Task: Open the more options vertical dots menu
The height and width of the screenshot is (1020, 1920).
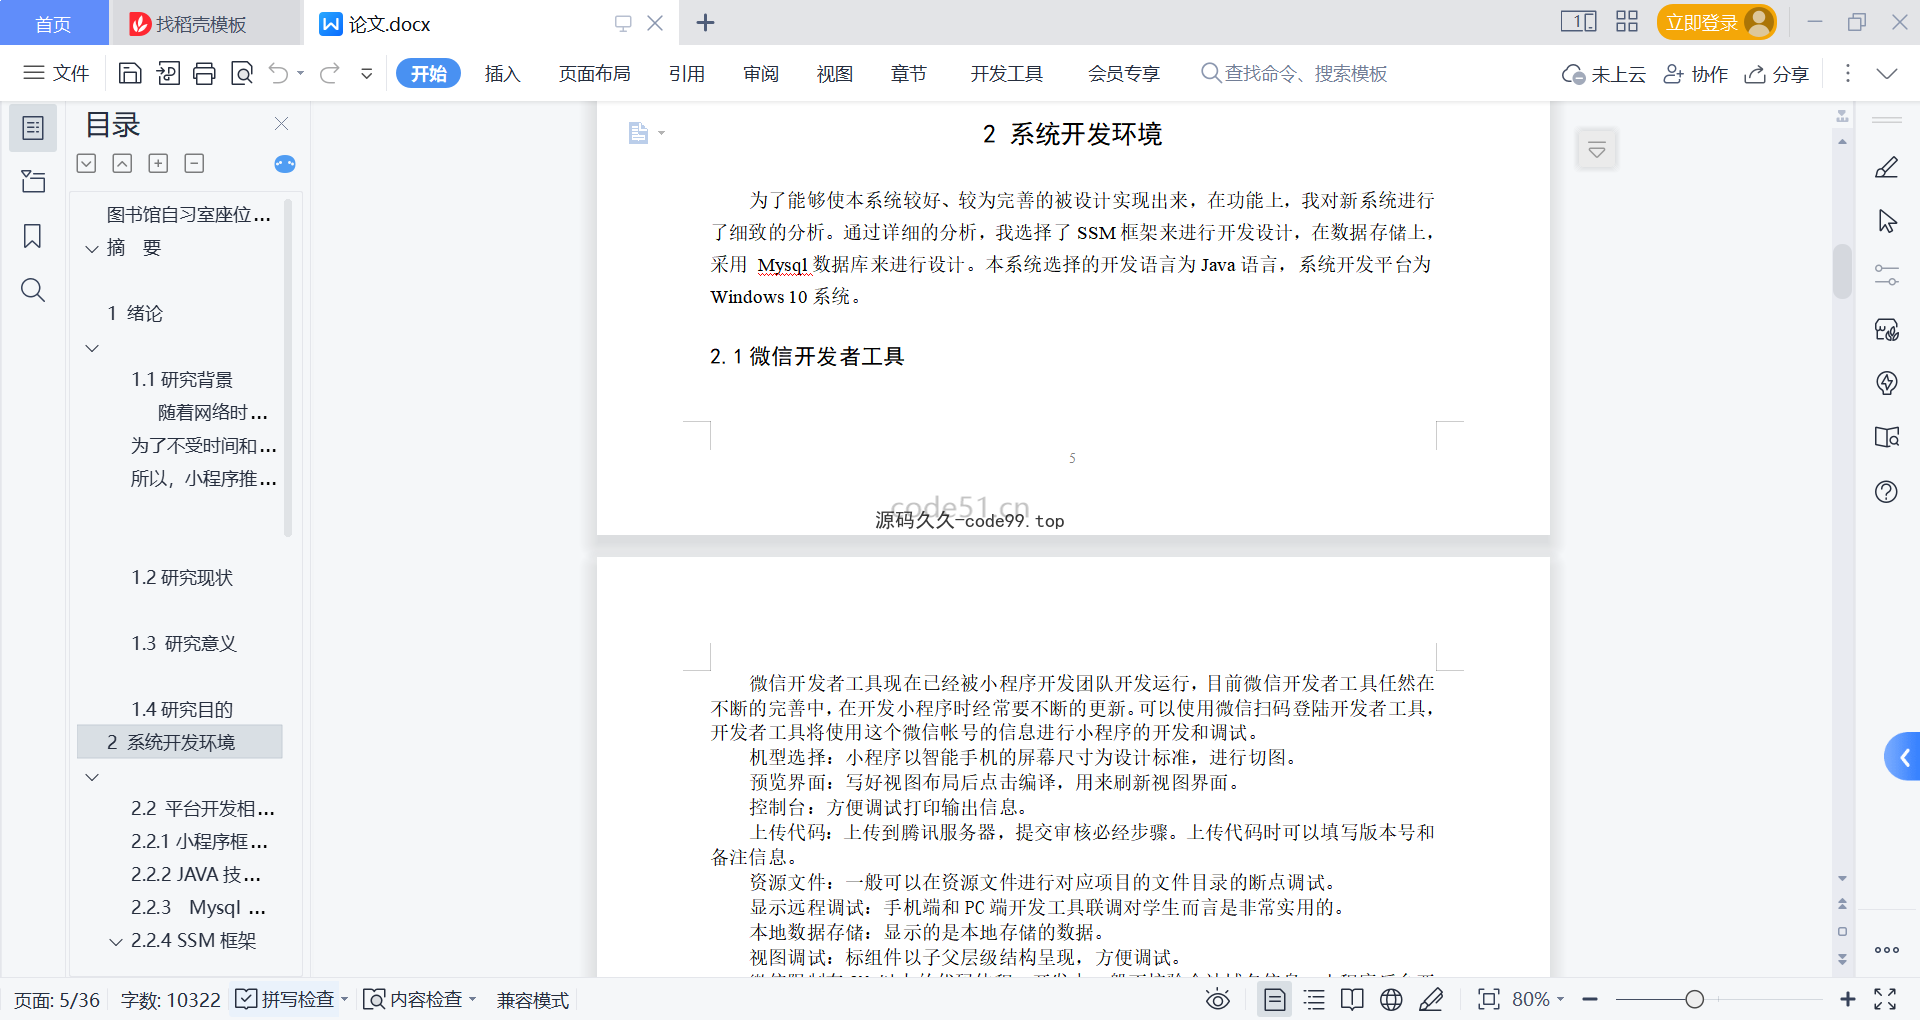Action: [x=1847, y=73]
